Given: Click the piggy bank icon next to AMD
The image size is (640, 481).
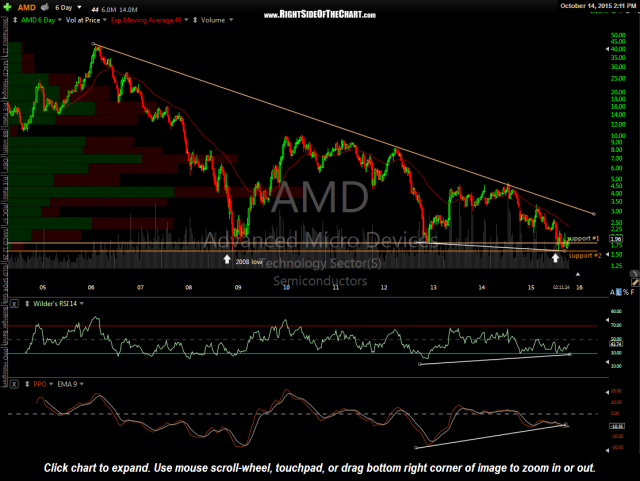Looking at the screenshot, I should [45, 7].
